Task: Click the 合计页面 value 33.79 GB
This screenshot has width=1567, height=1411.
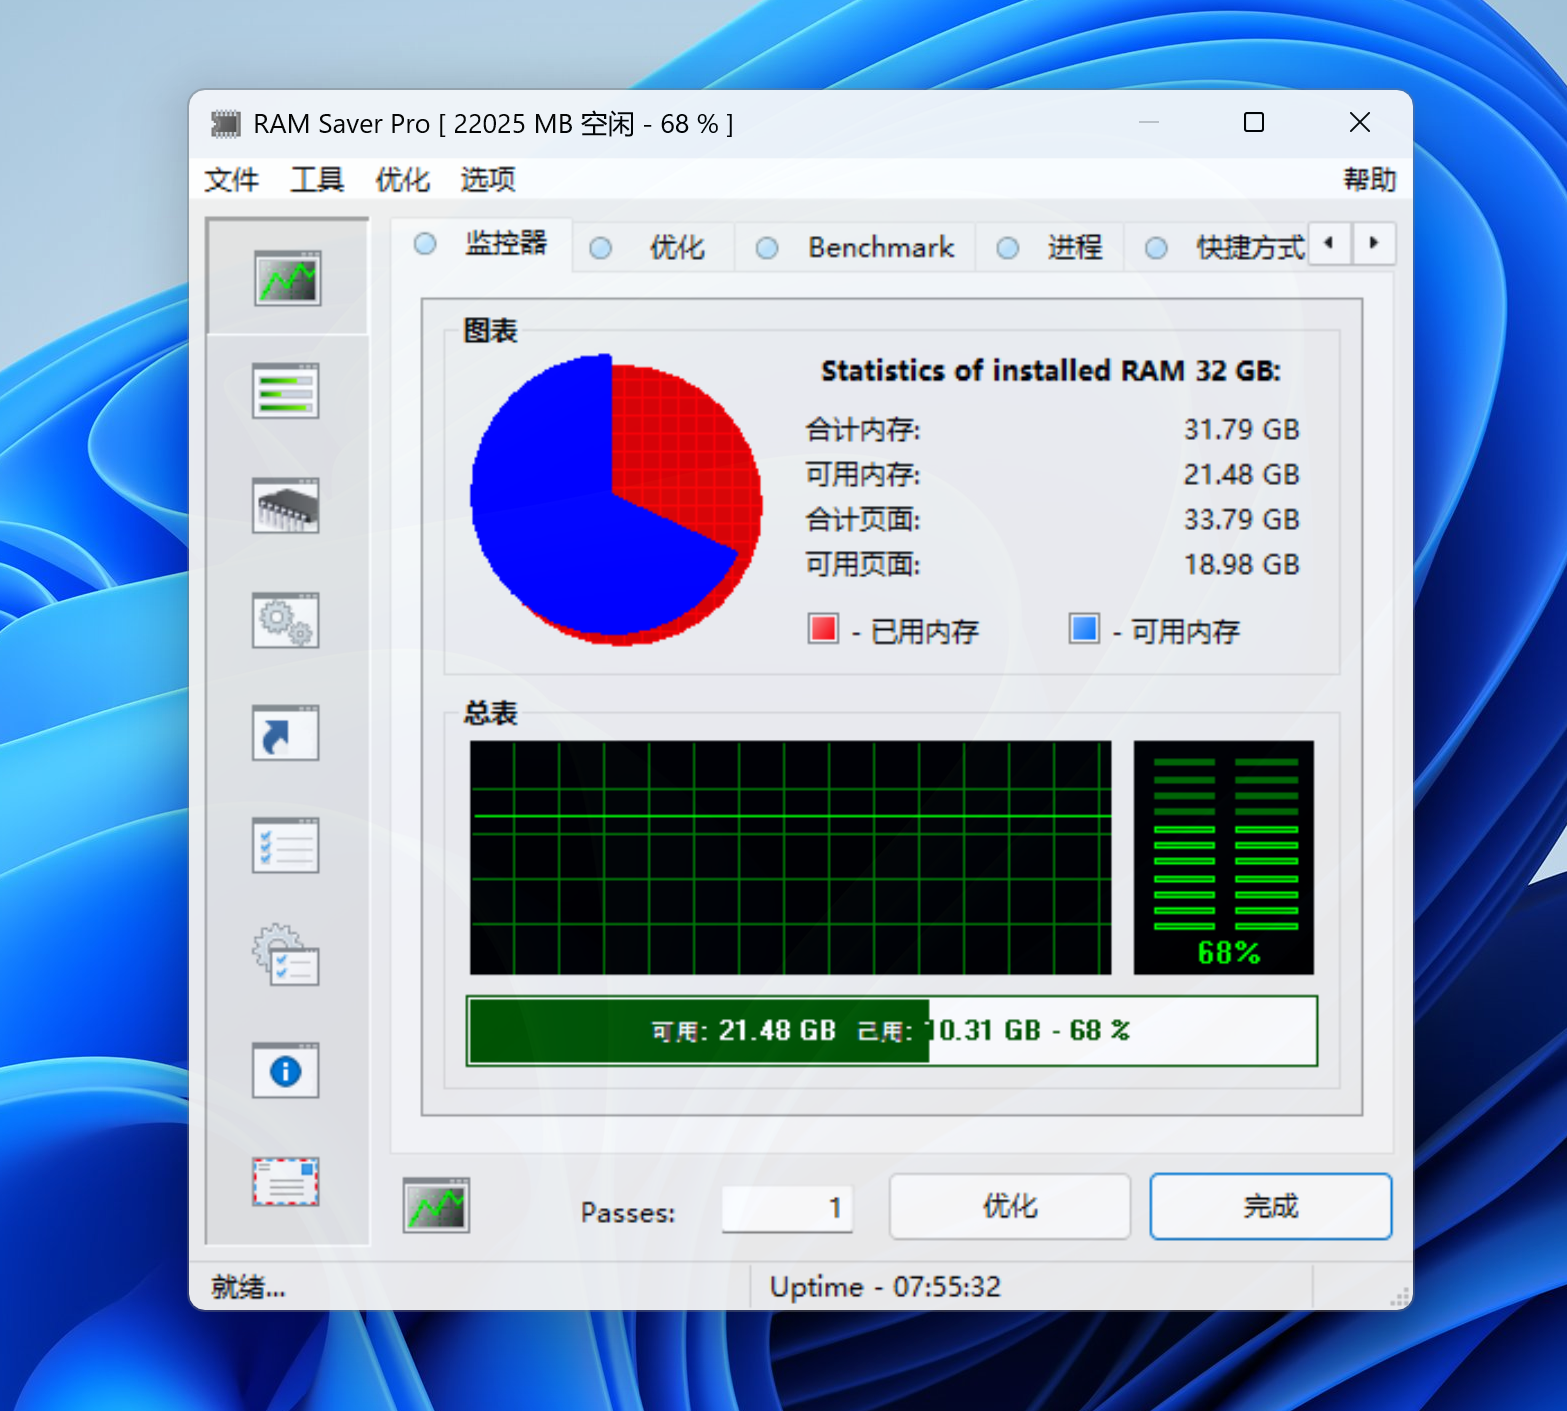Action: pos(1241,520)
